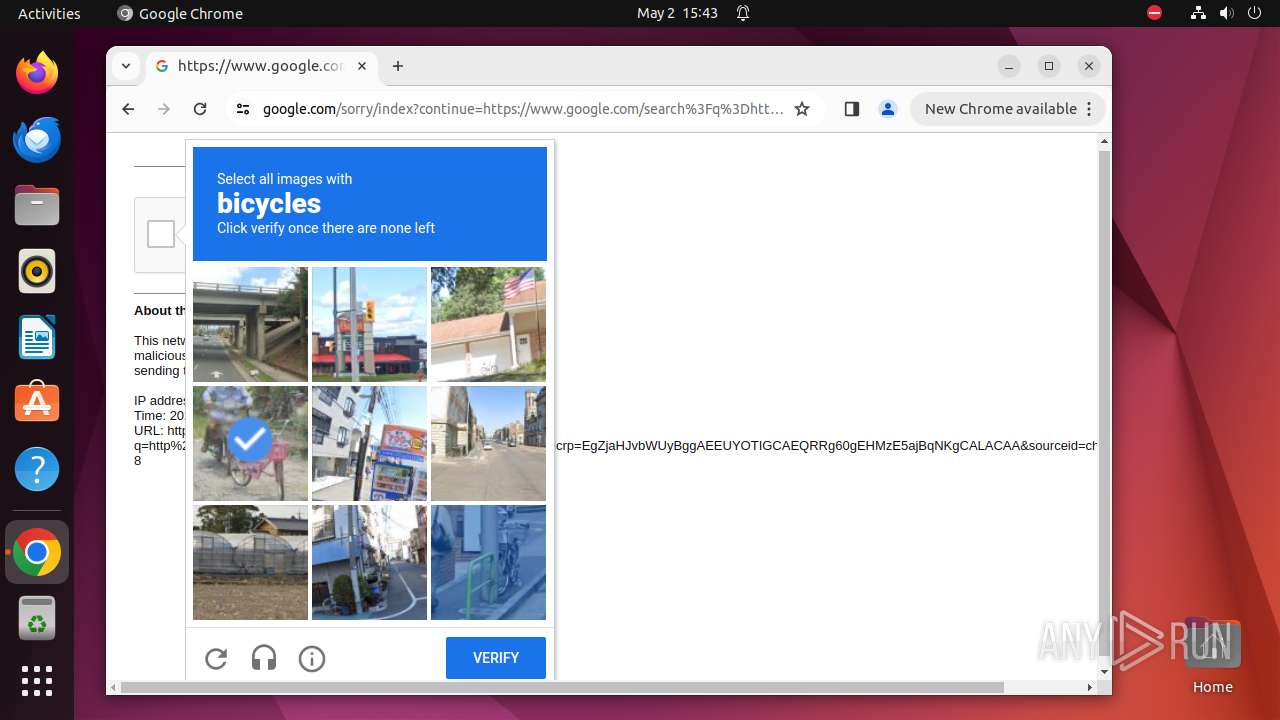1280x720 pixels.
Task: Open the reCAPTCHA help info icon
Action: [x=312, y=658]
